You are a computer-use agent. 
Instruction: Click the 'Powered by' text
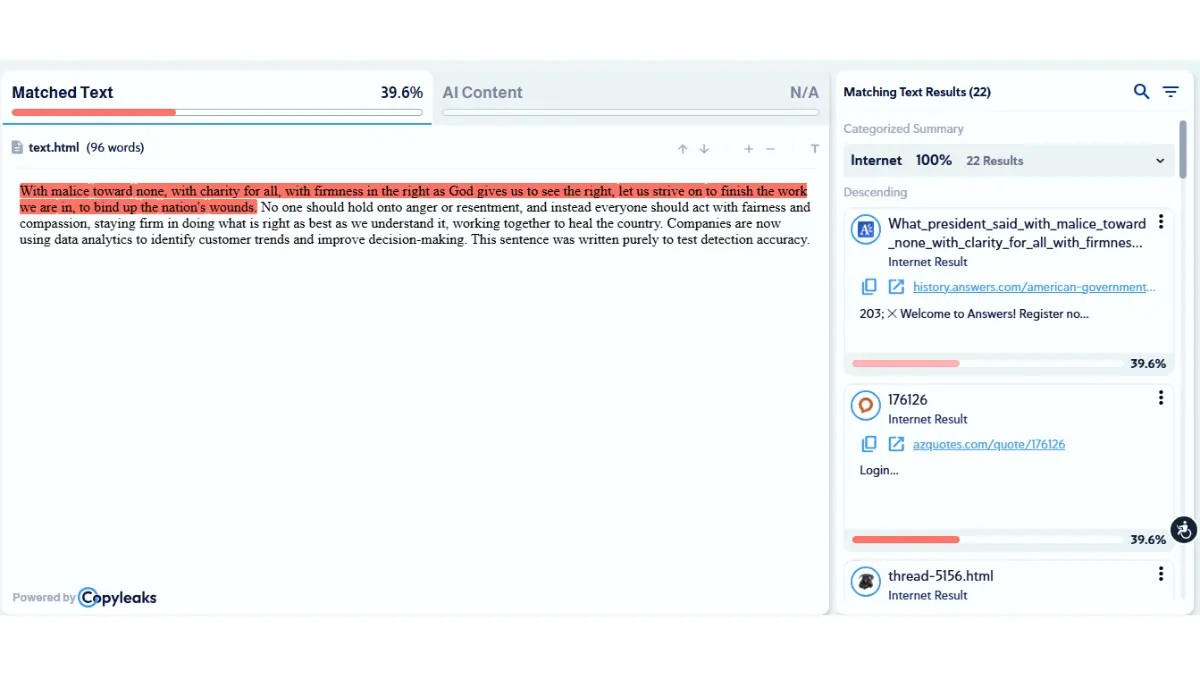43,598
